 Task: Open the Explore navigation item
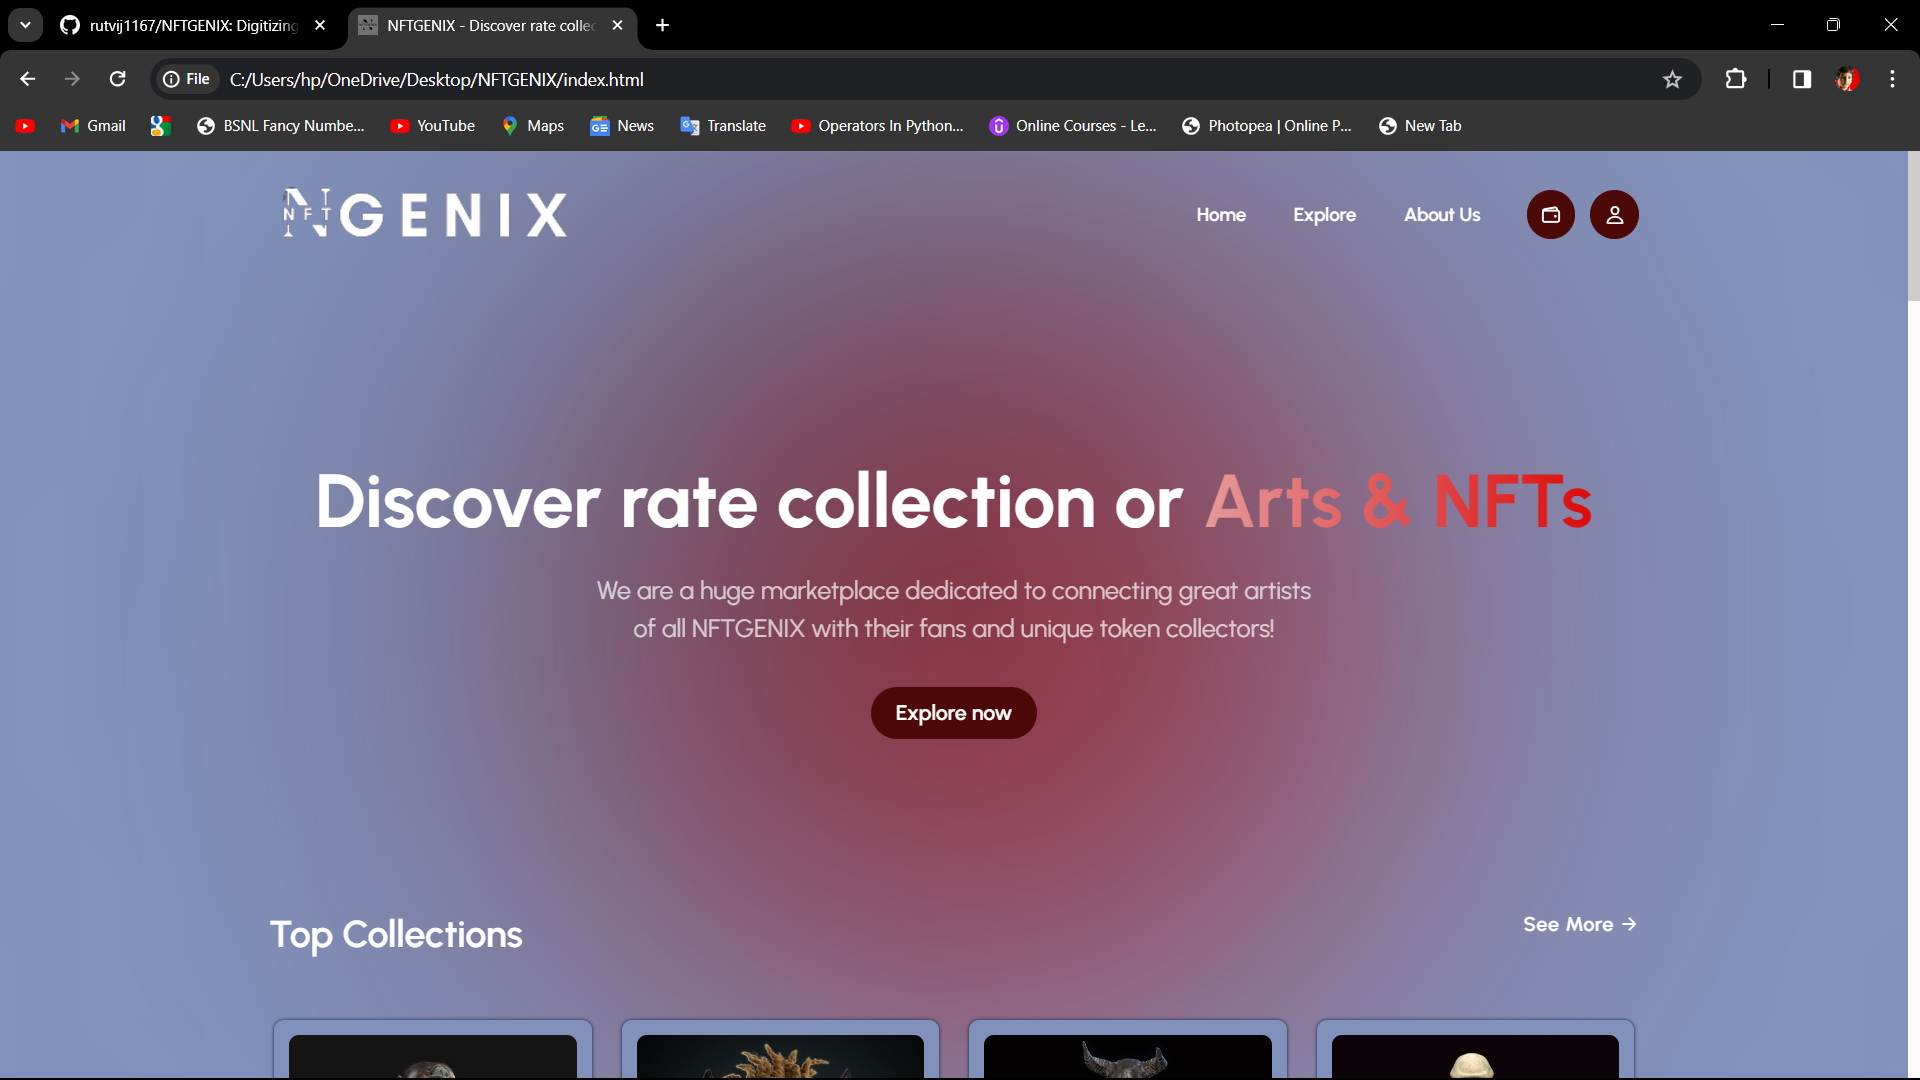[x=1324, y=215]
